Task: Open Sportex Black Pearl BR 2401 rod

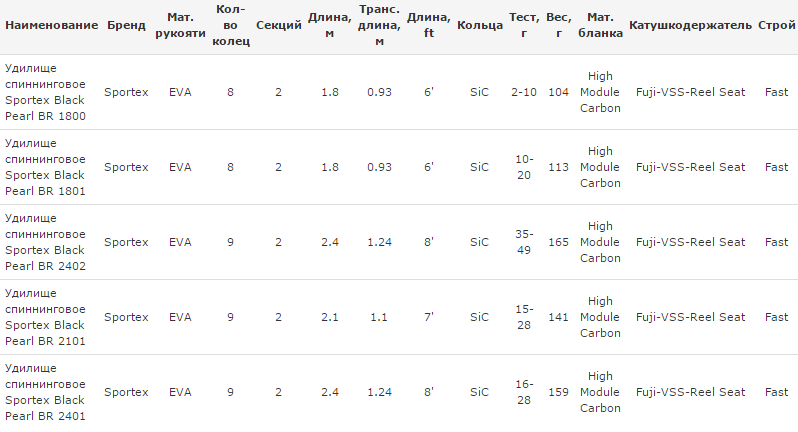Action: (45, 392)
